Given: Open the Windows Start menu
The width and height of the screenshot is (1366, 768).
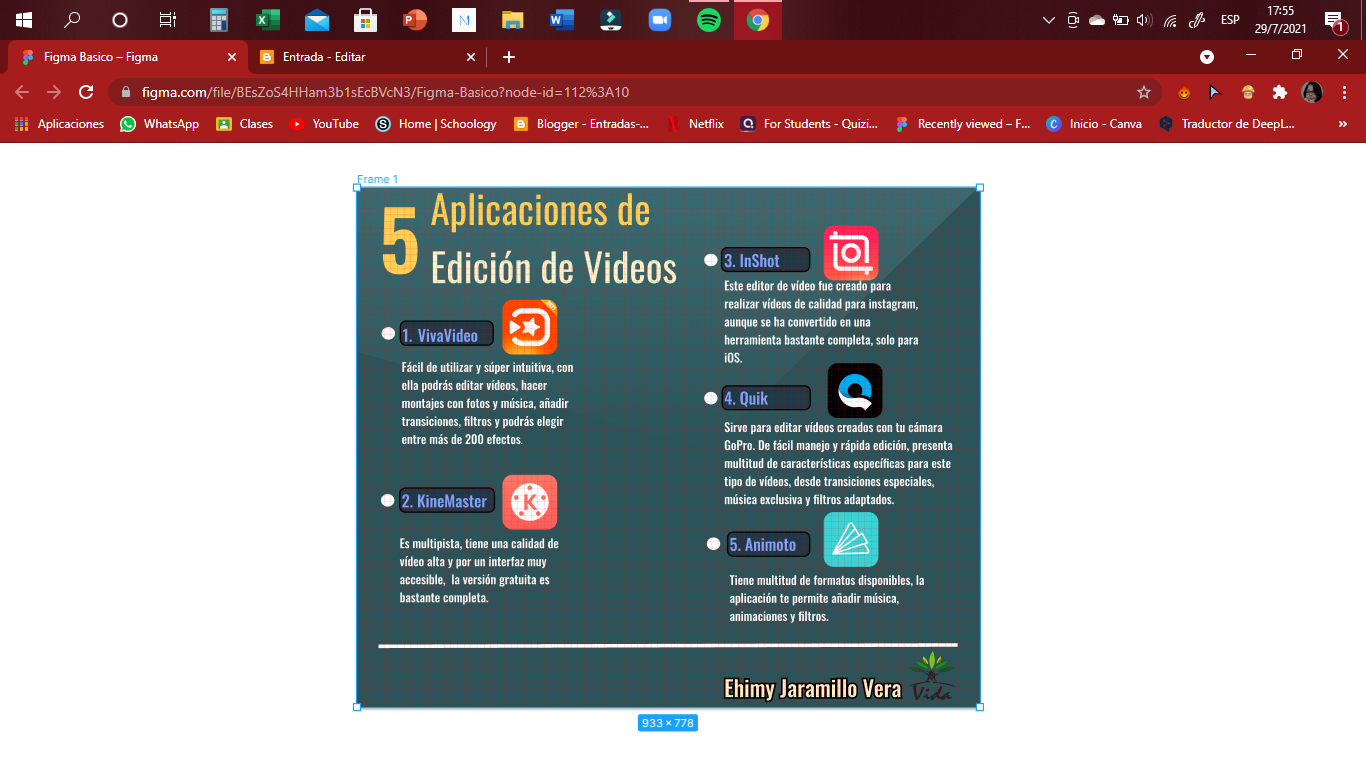Looking at the screenshot, I should click(24, 19).
